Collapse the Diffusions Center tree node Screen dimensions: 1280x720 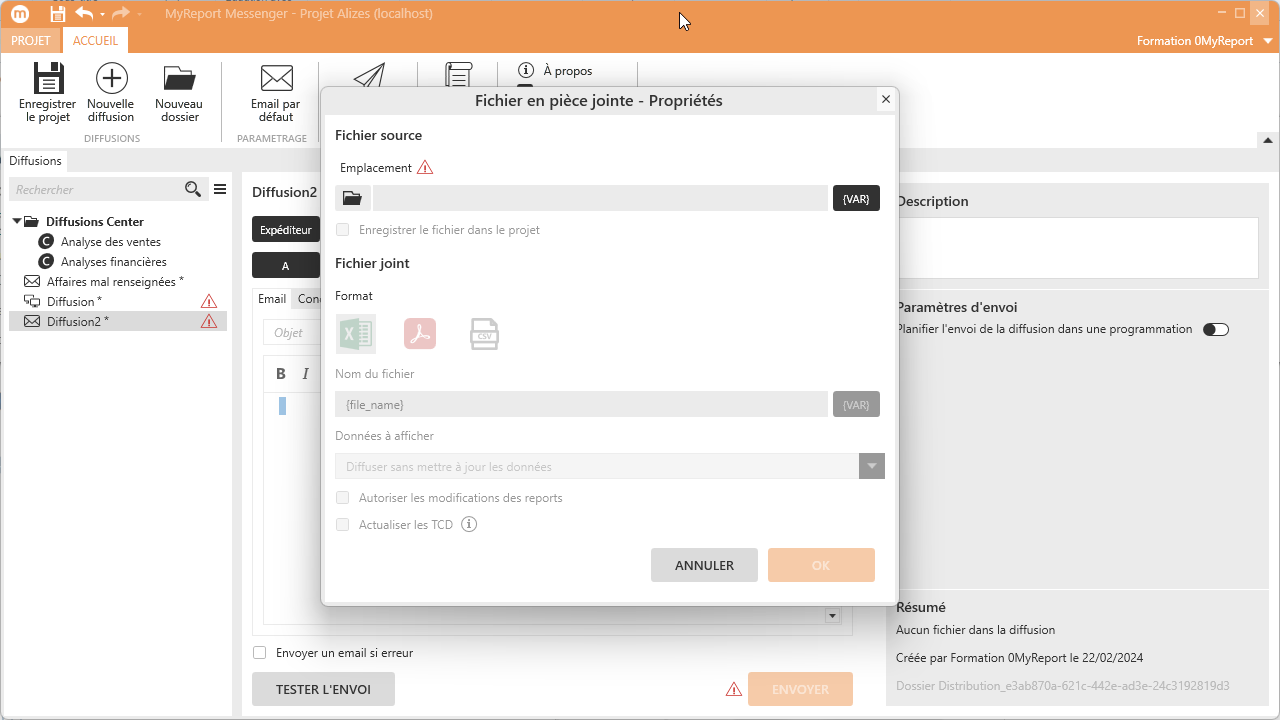point(18,222)
